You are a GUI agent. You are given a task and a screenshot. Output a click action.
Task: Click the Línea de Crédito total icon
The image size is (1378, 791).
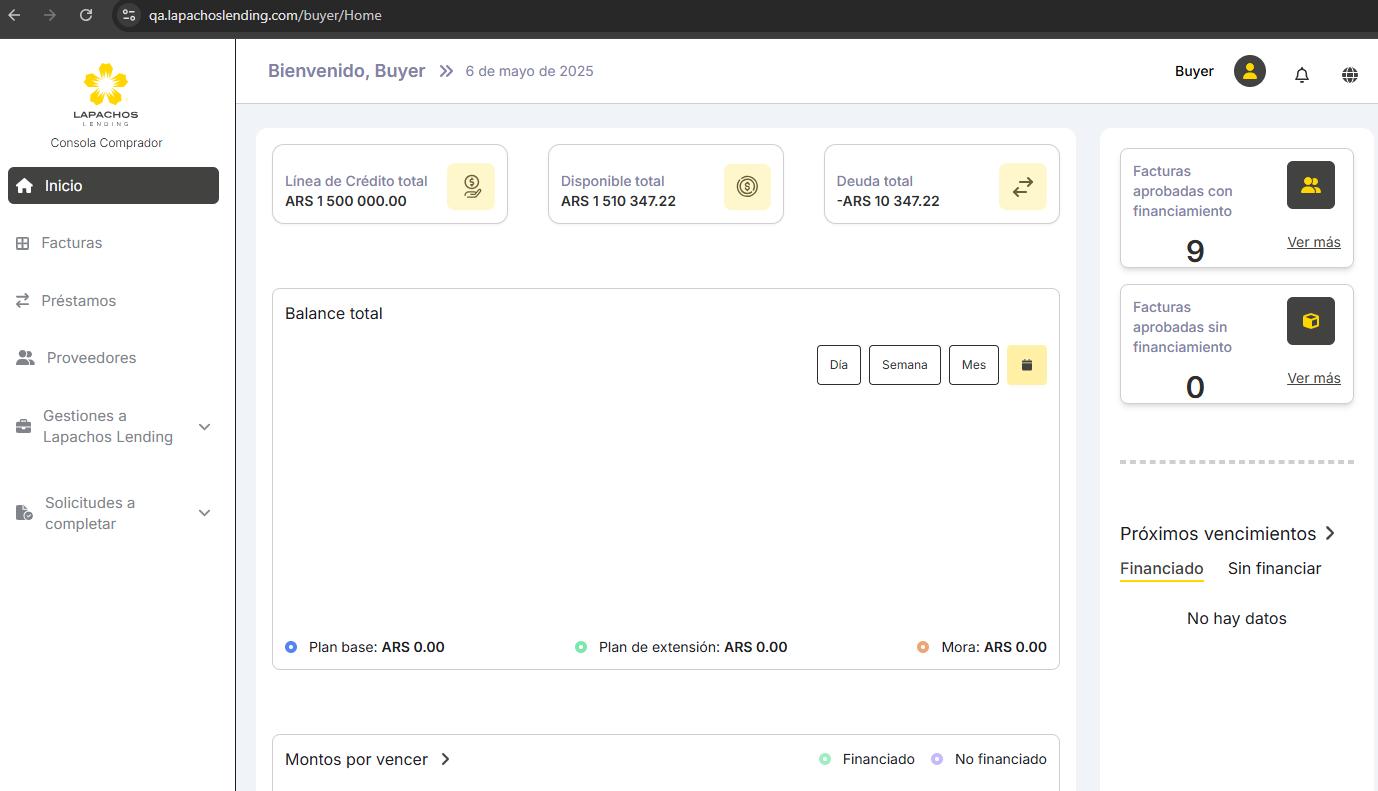click(471, 187)
